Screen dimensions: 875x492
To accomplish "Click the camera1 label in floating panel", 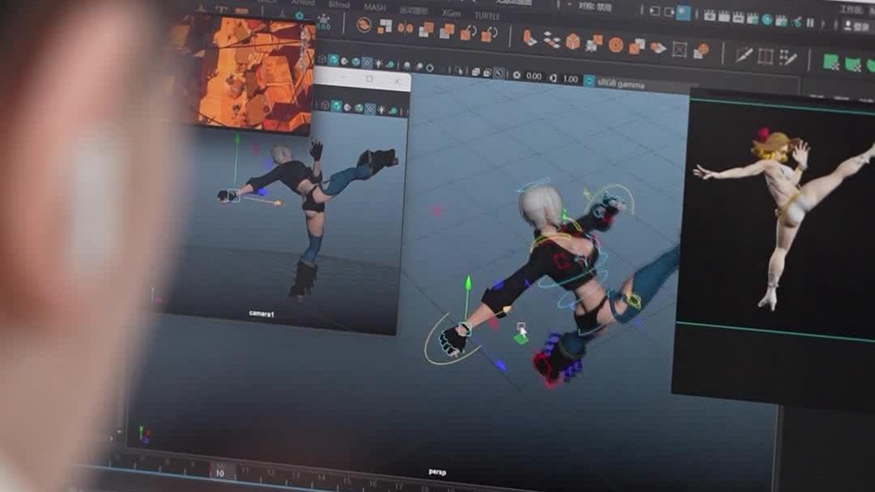I will [262, 313].
